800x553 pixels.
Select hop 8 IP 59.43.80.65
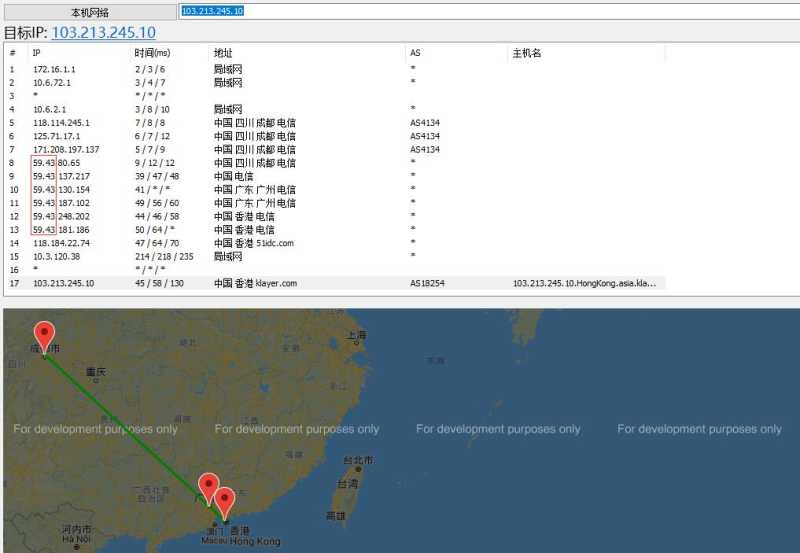click(57, 163)
